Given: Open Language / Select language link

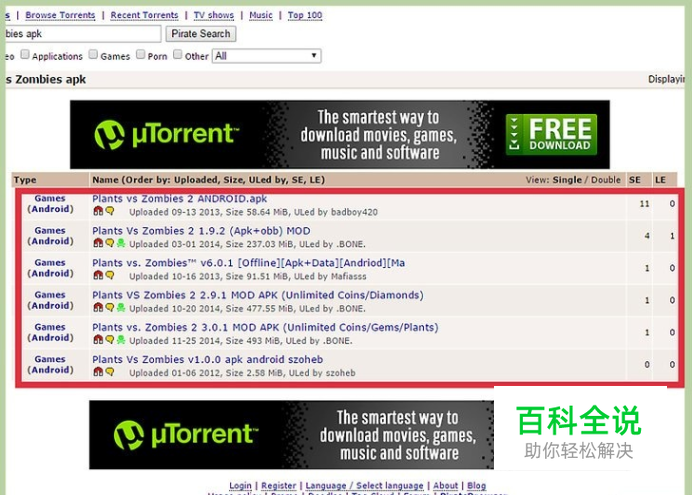Looking at the screenshot, I should point(365,486).
